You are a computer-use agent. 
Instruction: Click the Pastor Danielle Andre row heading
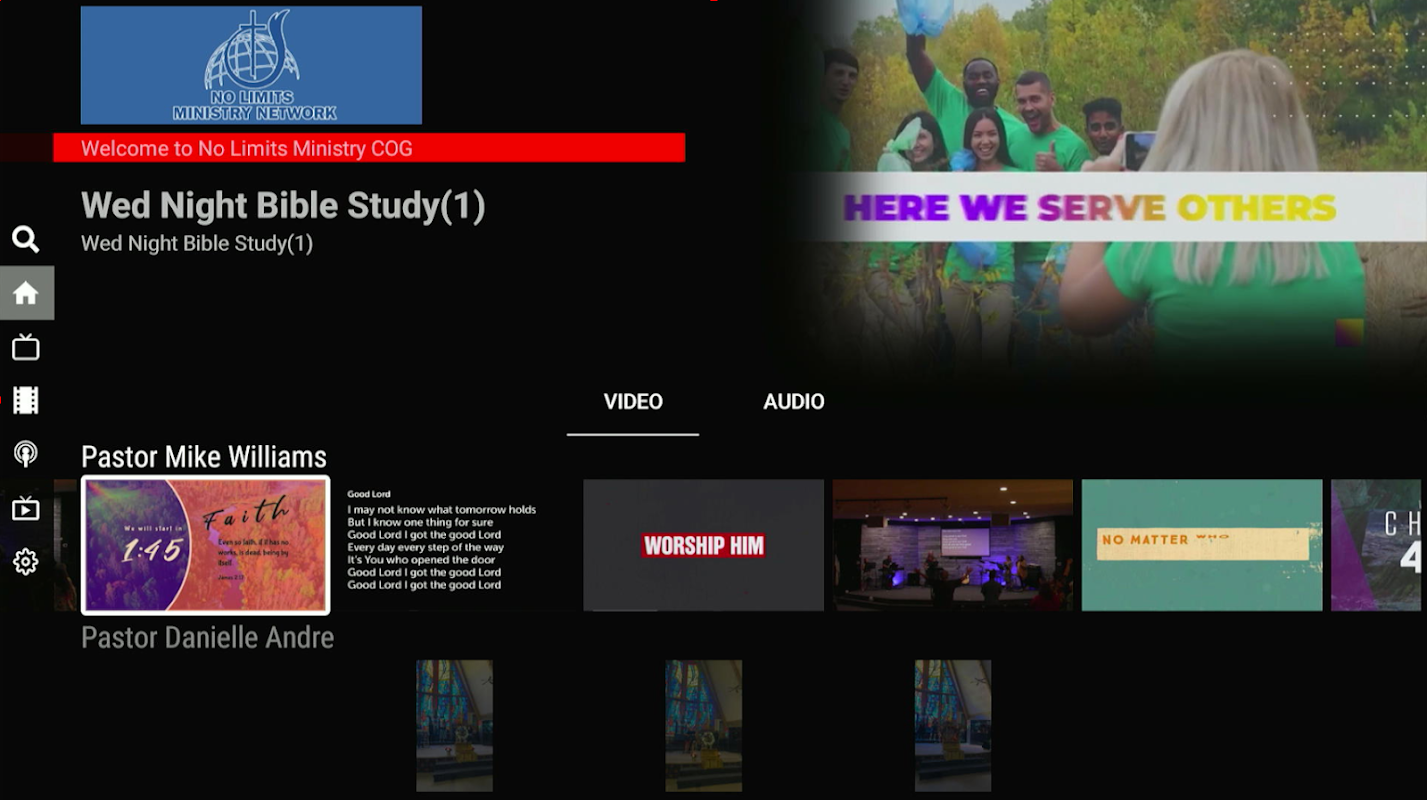[208, 638]
